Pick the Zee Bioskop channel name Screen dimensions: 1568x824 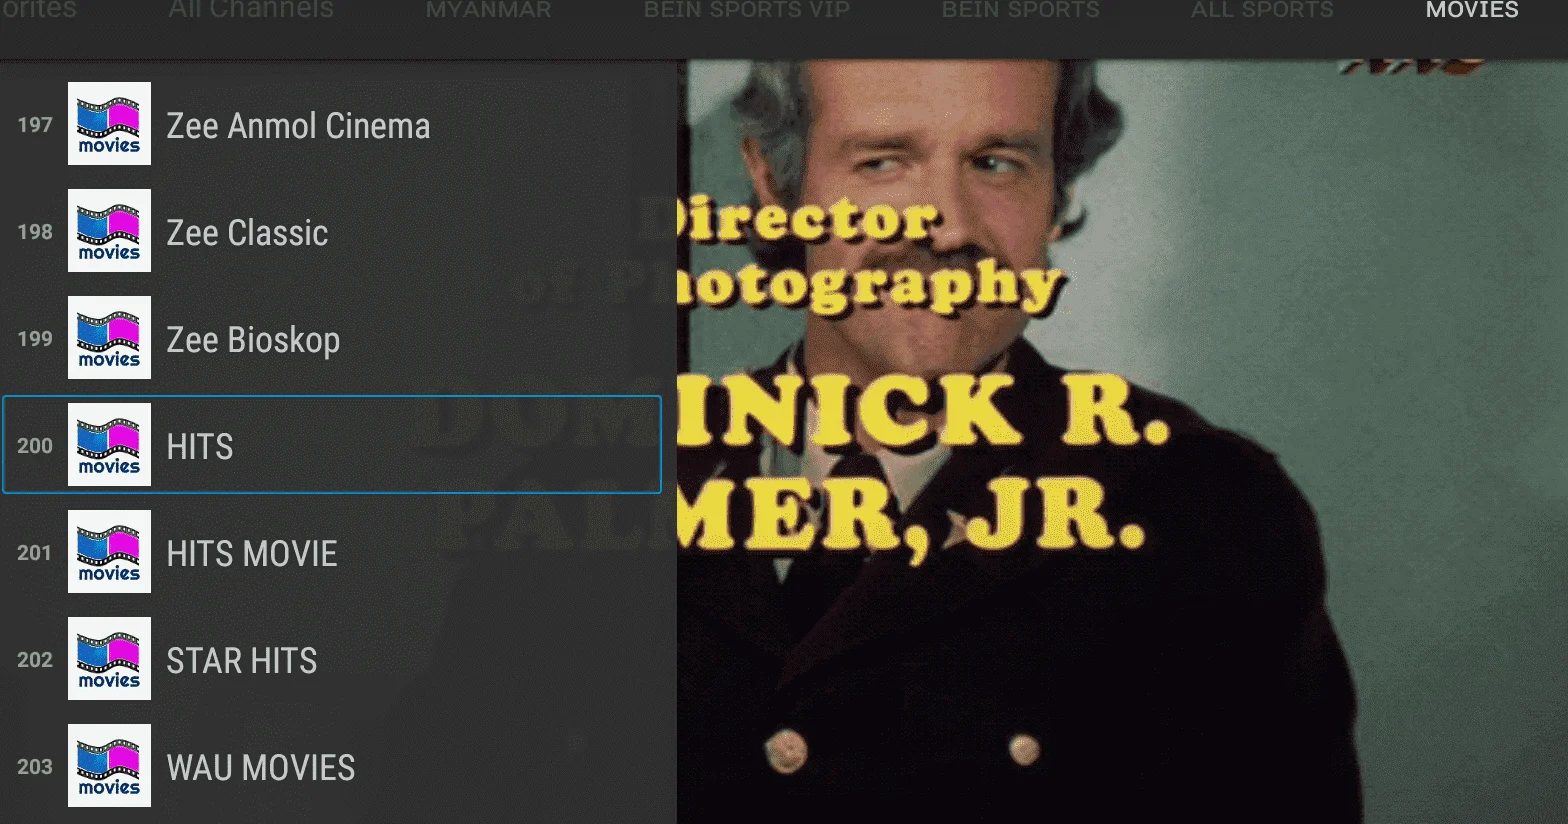coord(253,340)
